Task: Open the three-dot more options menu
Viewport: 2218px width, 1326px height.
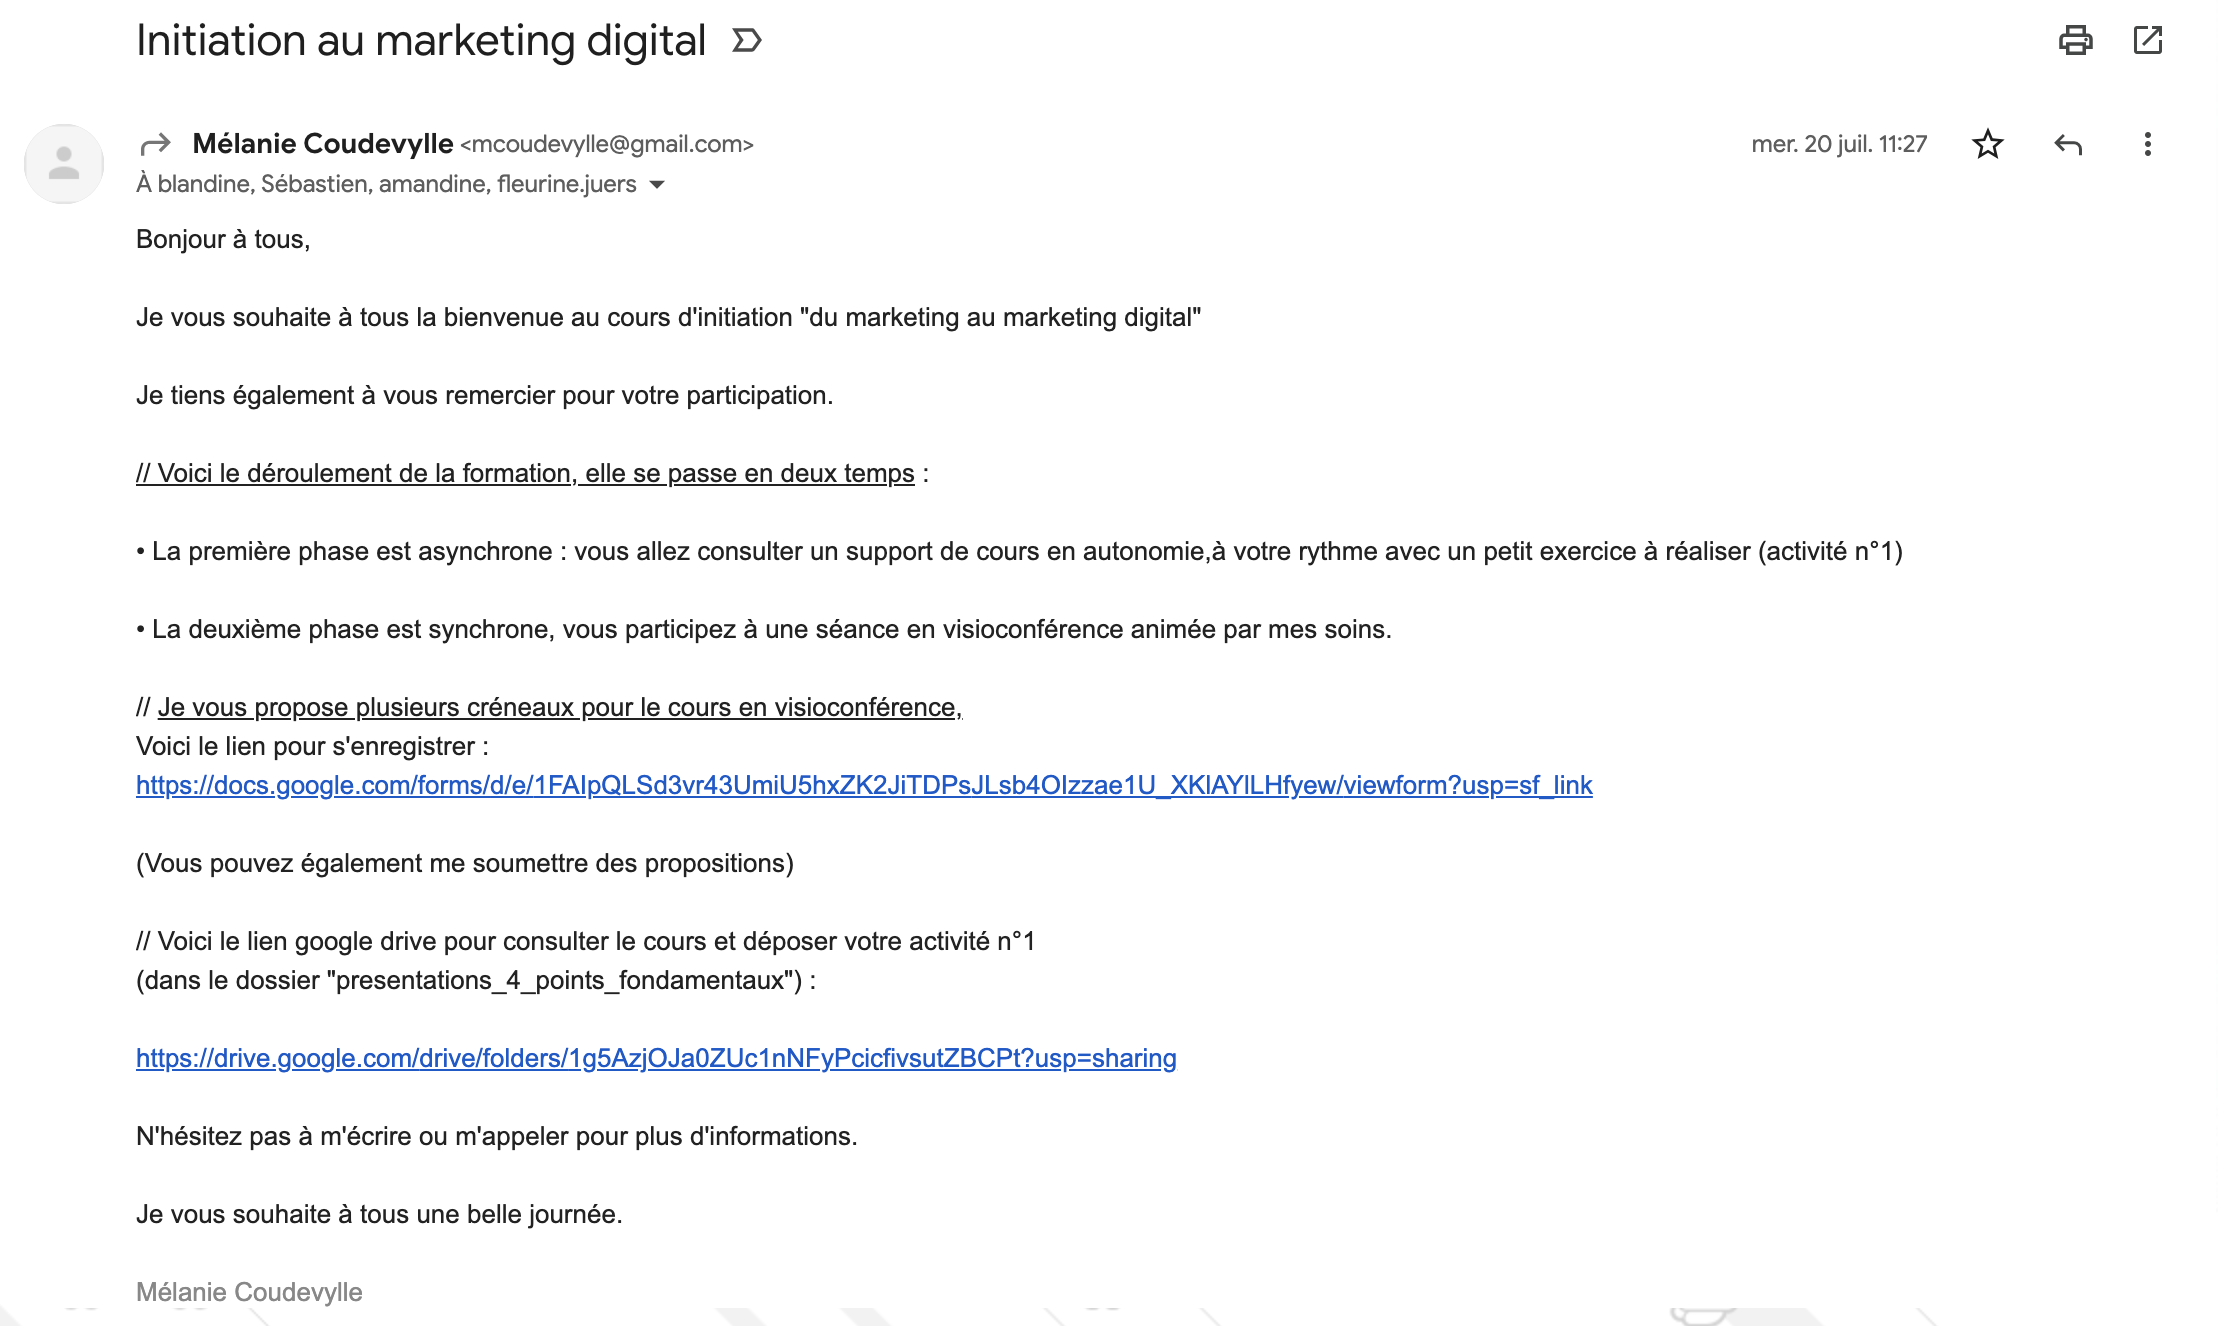Action: (2147, 145)
